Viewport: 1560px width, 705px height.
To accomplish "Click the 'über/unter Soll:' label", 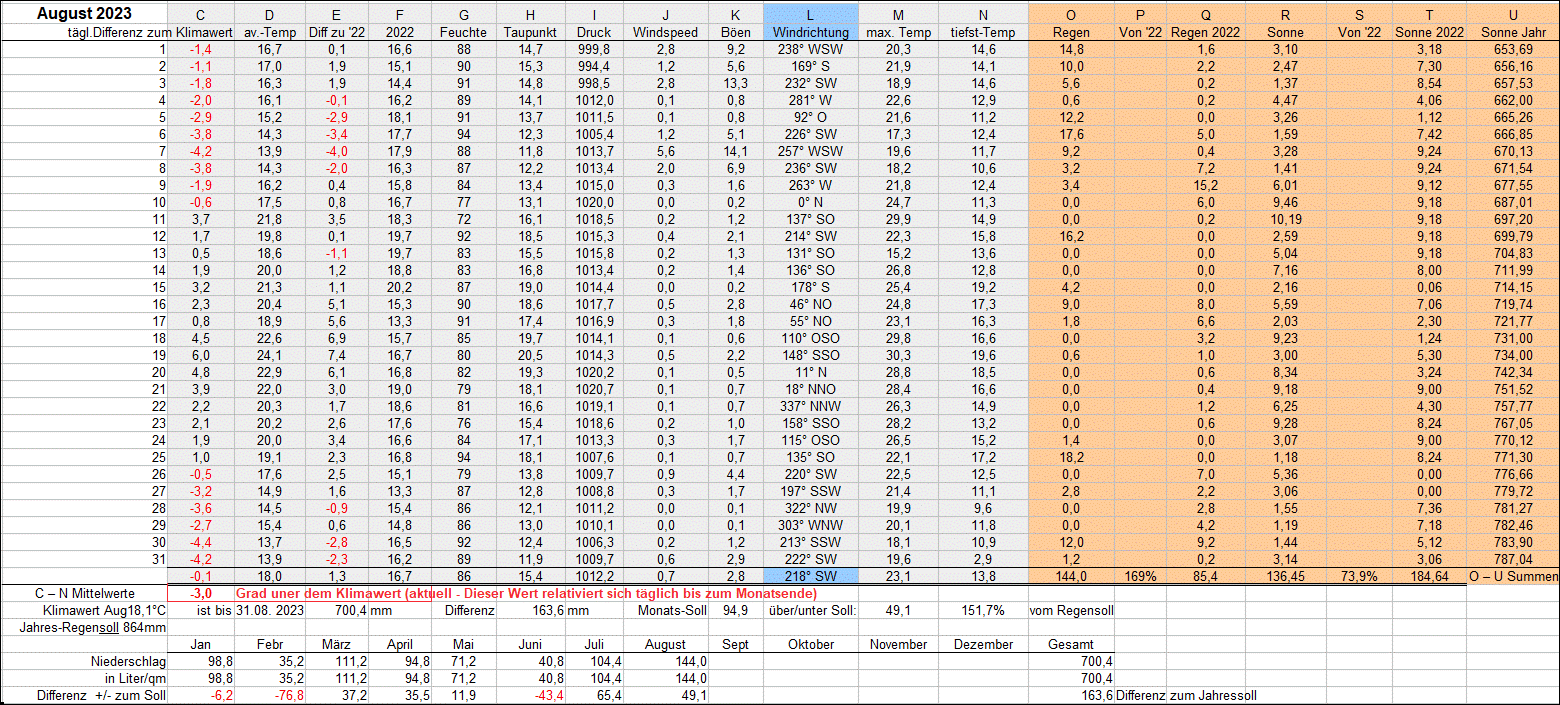I will 810,610.
